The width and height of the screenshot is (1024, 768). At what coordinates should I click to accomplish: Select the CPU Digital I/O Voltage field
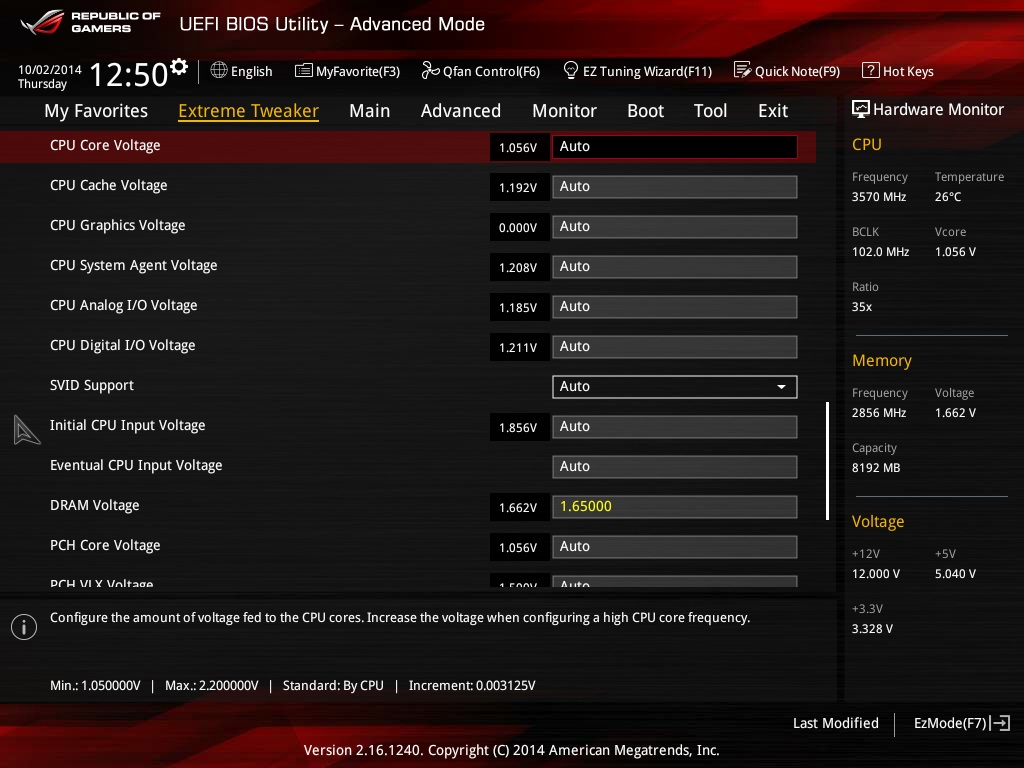click(x=675, y=346)
